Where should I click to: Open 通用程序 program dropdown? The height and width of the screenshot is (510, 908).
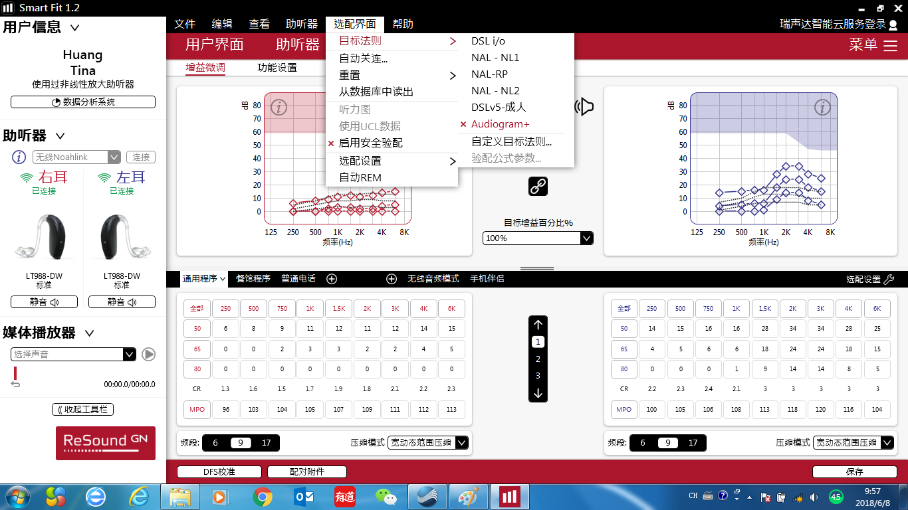[204, 279]
